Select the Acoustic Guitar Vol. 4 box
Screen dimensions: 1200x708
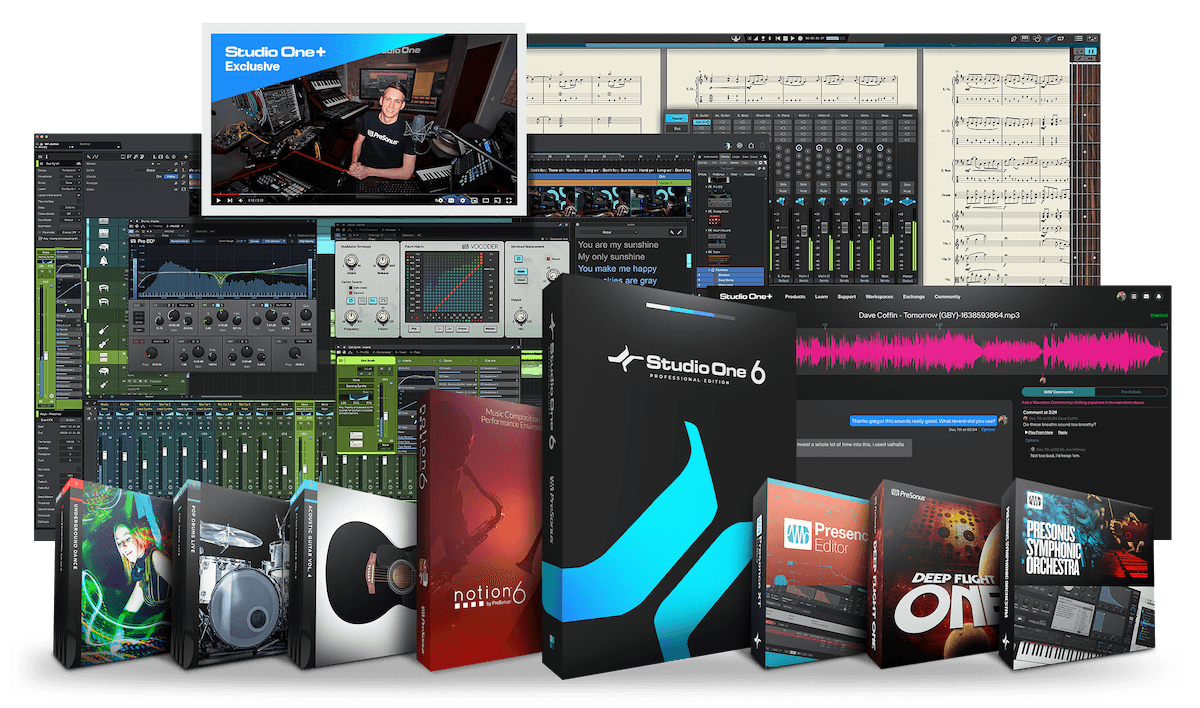[x=355, y=575]
